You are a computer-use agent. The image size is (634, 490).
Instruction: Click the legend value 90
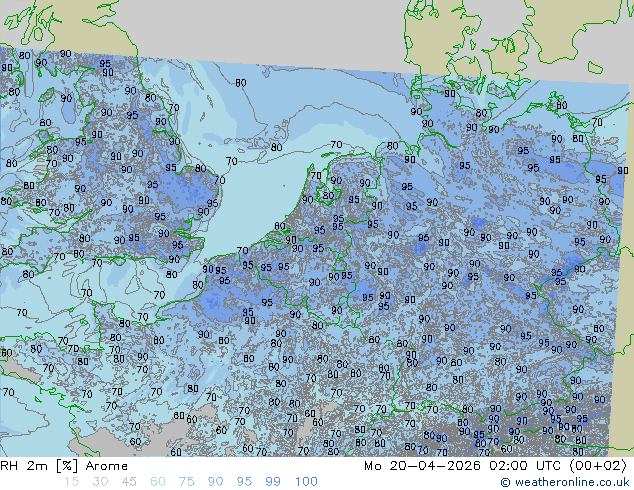[x=215, y=482]
